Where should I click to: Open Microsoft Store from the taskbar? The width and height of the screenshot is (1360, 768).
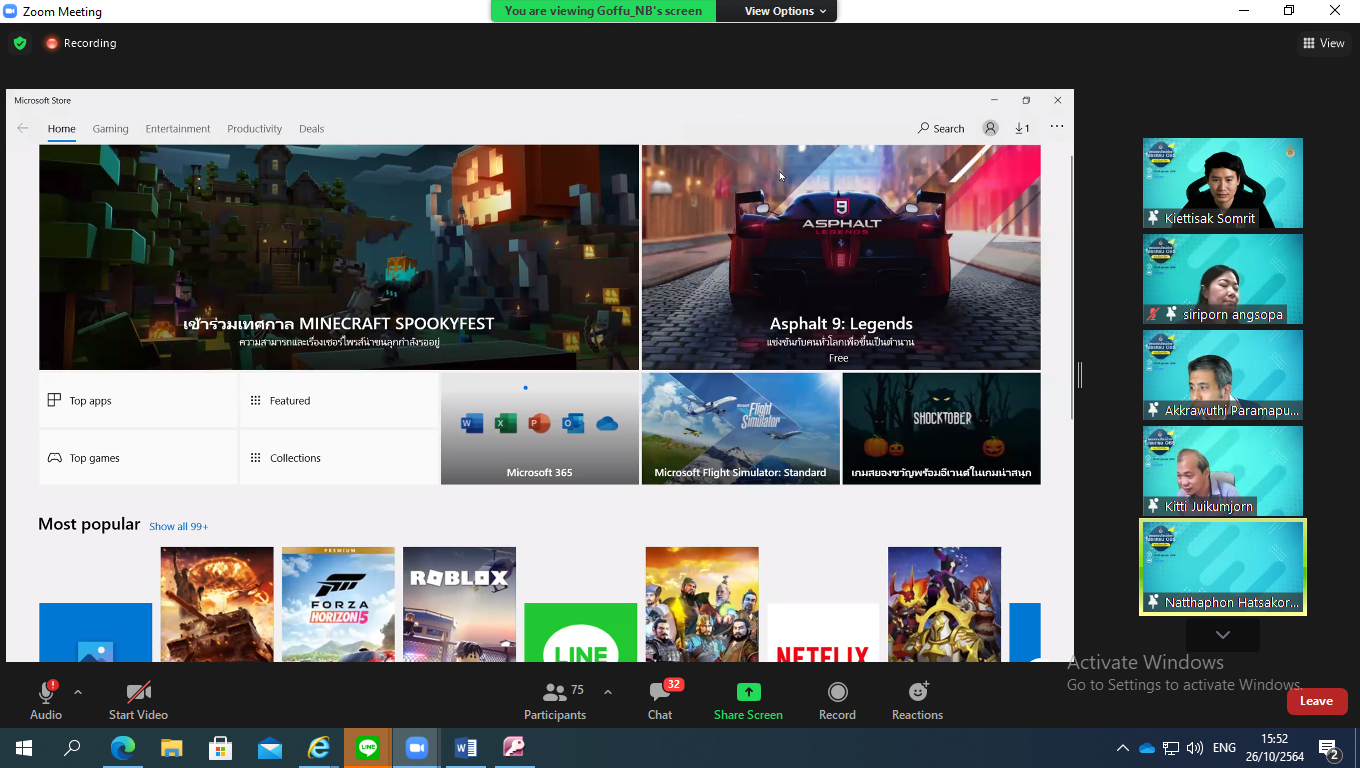pyautogui.click(x=221, y=747)
